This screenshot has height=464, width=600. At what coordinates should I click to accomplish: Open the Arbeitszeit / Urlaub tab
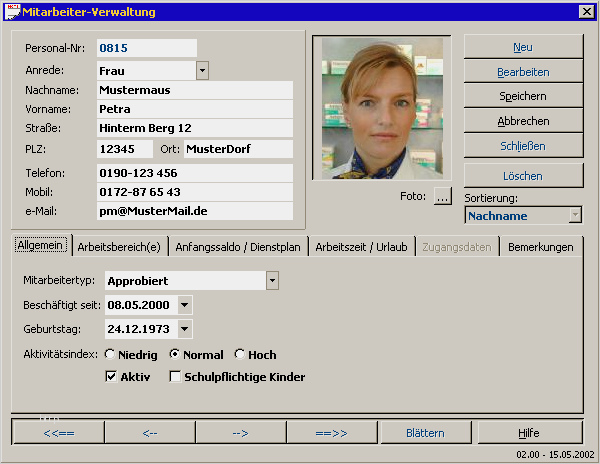click(361, 247)
